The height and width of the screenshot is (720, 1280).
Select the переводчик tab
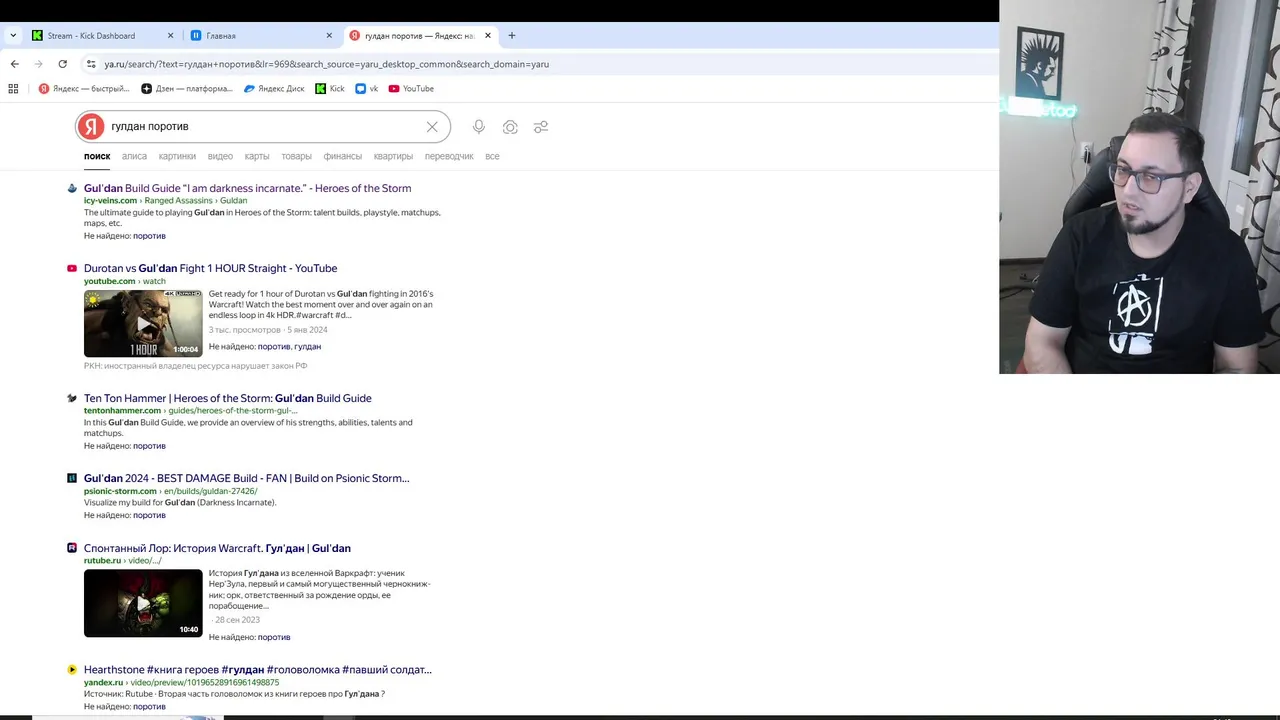click(x=449, y=156)
